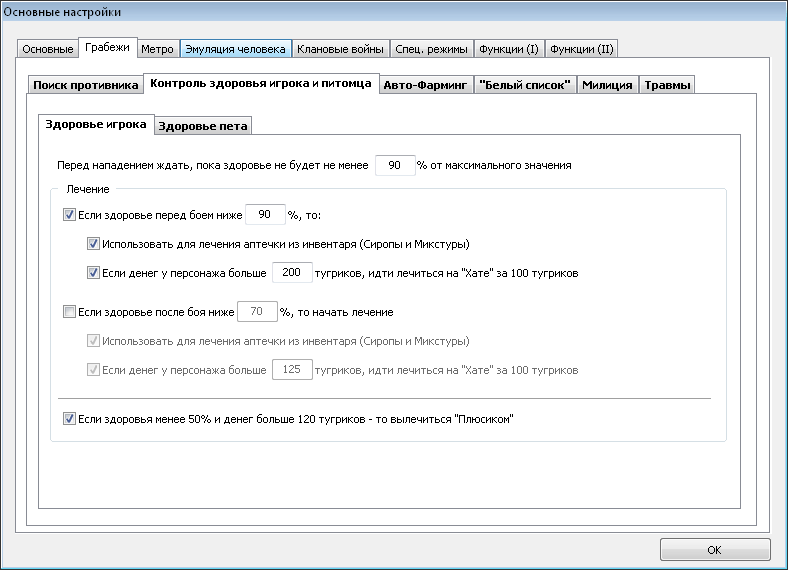Switch to Функции (I) tab
The image size is (788, 570).
509,49
